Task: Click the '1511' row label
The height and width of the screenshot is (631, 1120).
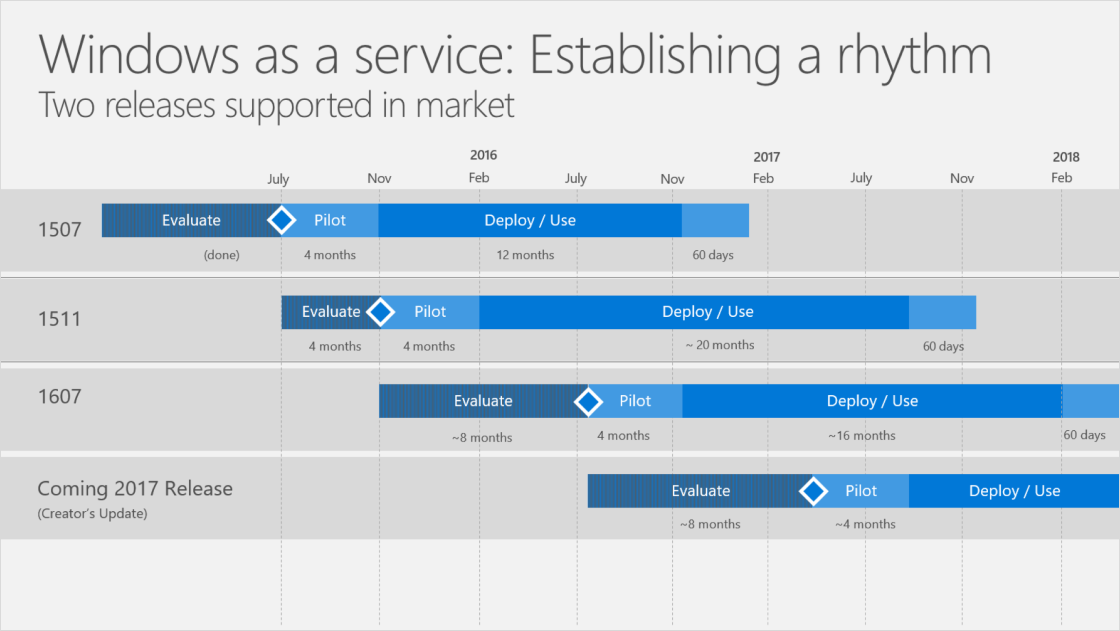Action: 59,319
